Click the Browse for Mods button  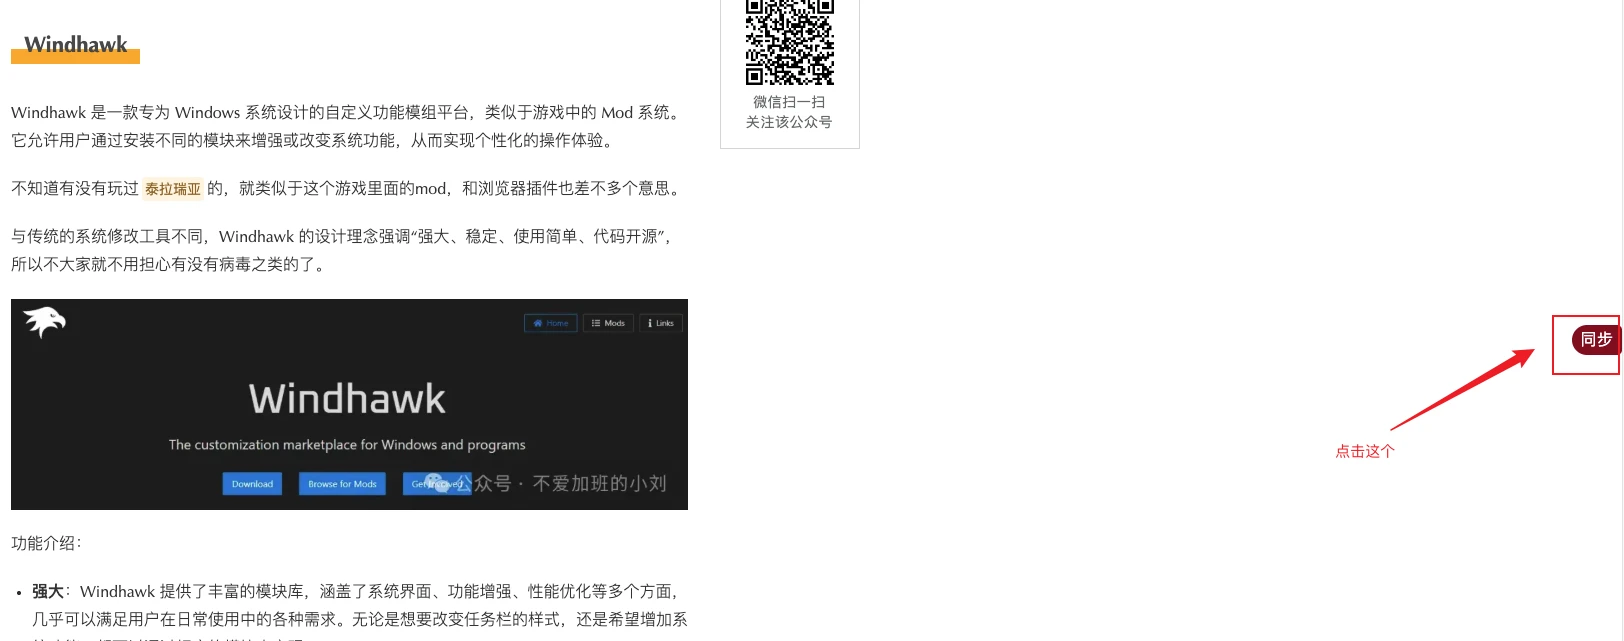pyautogui.click(x=342, y=484)
